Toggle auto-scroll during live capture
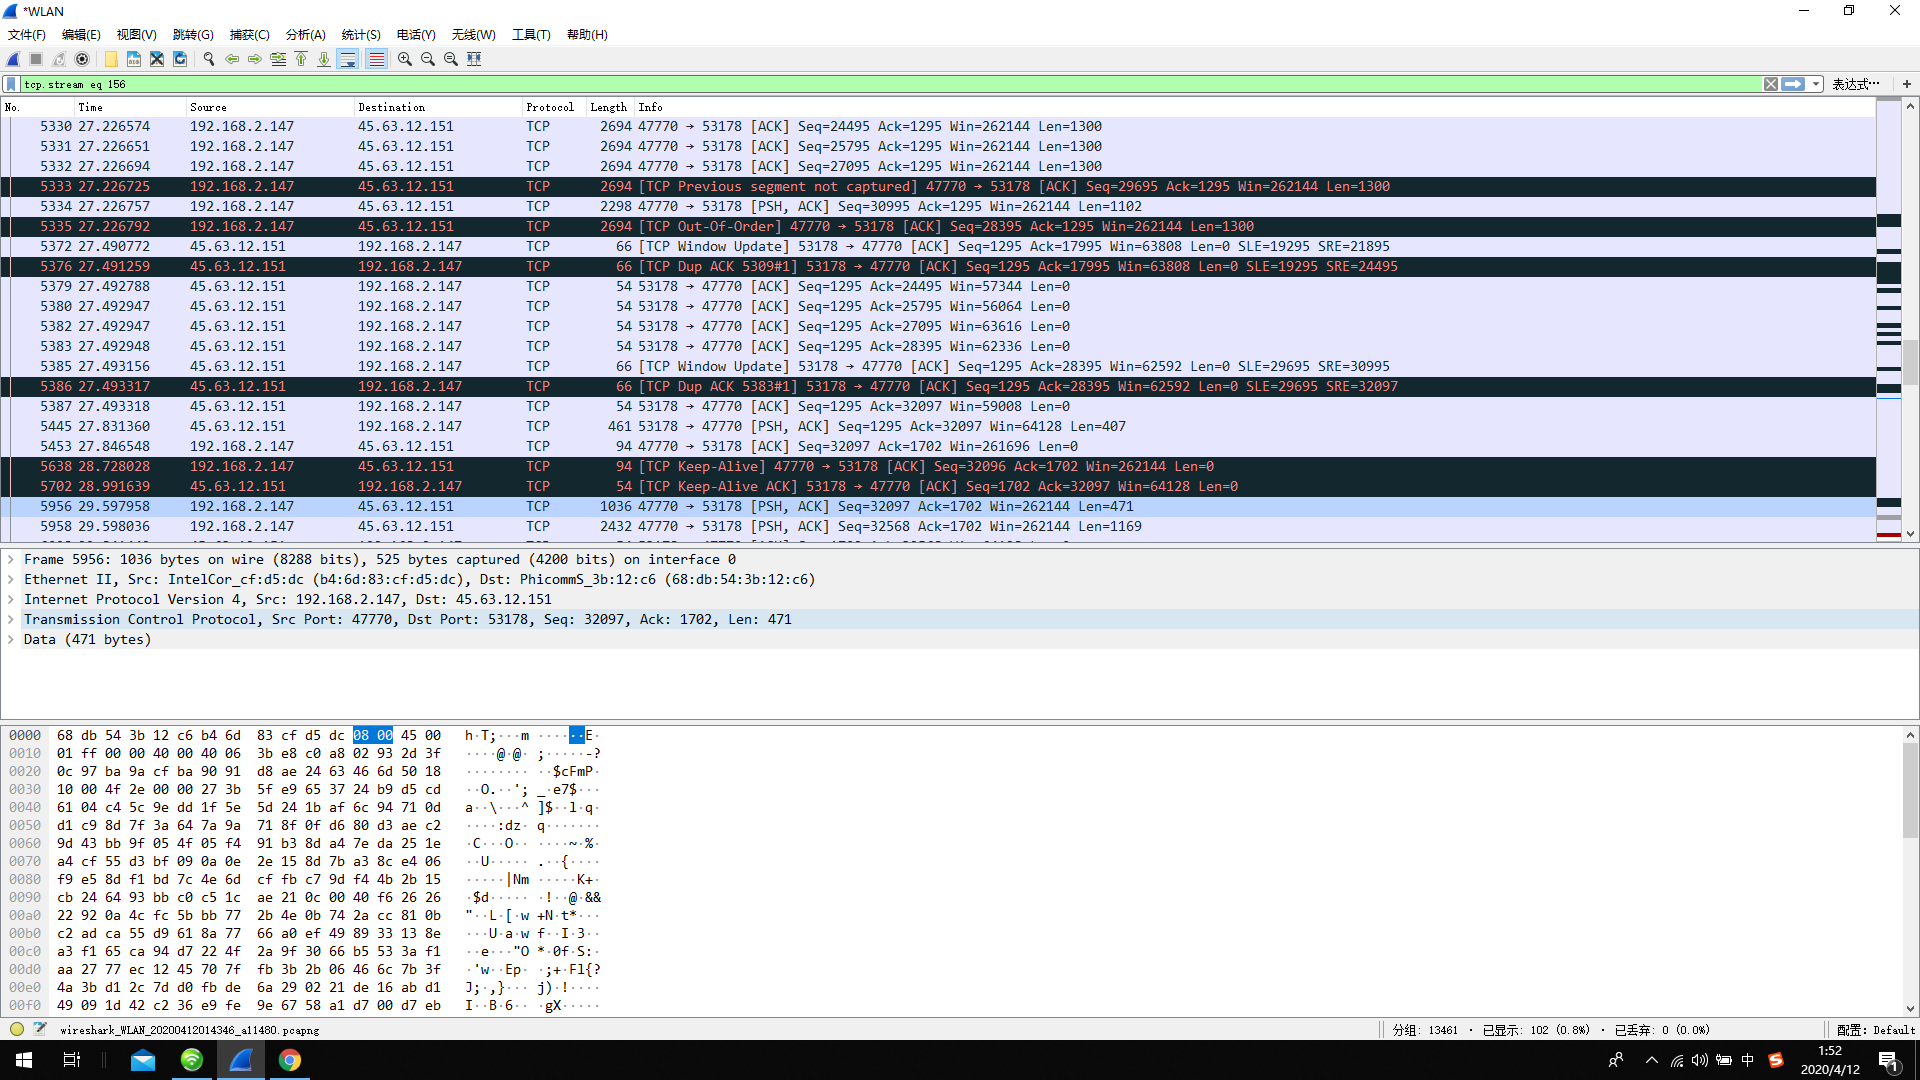 pos(348,59)
